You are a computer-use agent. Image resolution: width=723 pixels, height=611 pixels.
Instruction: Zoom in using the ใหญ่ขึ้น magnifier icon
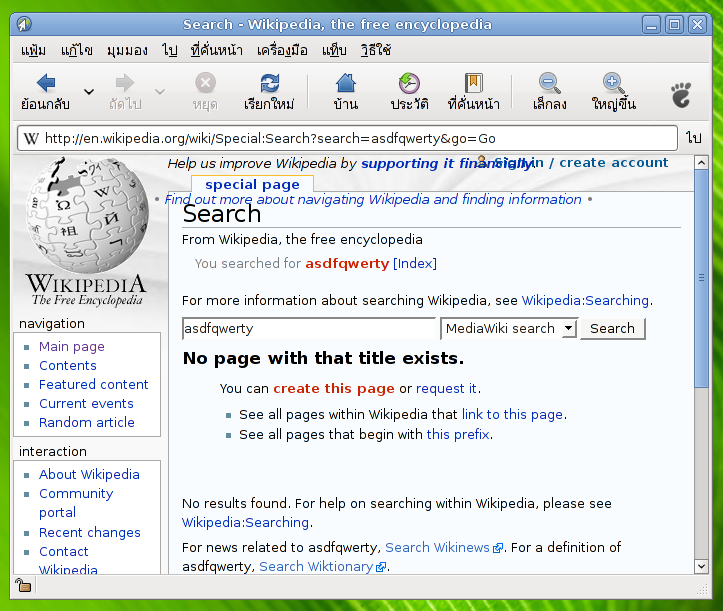click(614, 83)
